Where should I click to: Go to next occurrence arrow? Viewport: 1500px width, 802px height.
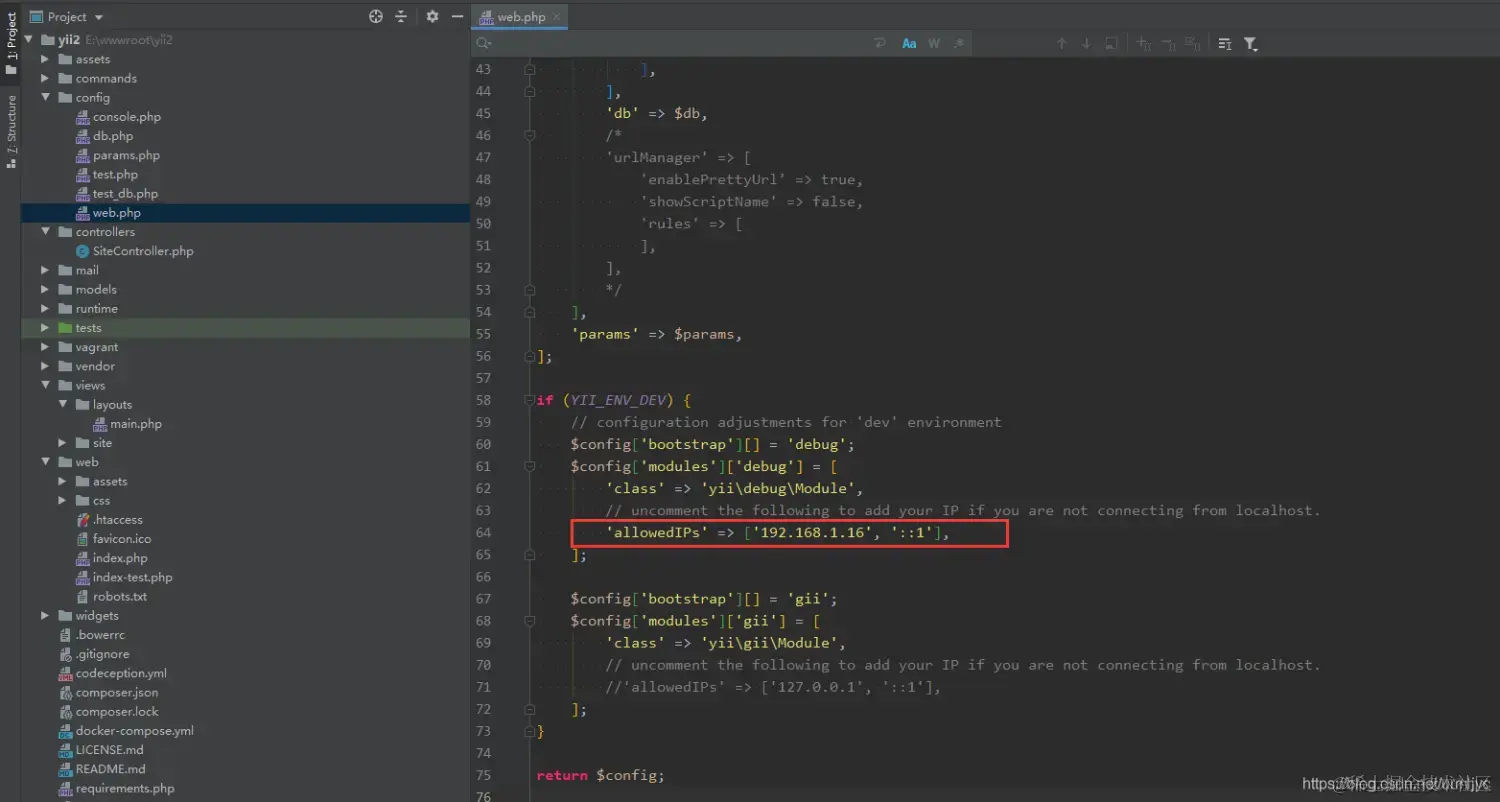(x=1086, y=43)
